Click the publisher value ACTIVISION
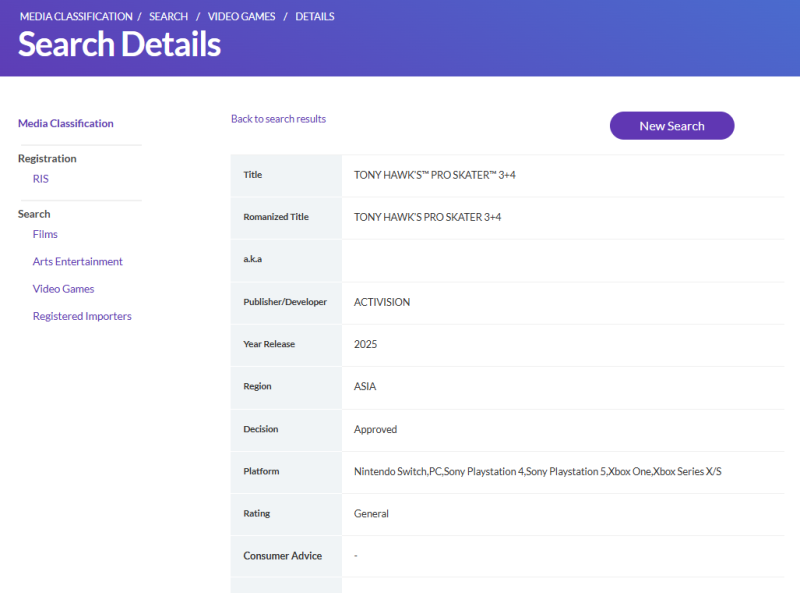 pyautogui.click(x=382, y=302)
